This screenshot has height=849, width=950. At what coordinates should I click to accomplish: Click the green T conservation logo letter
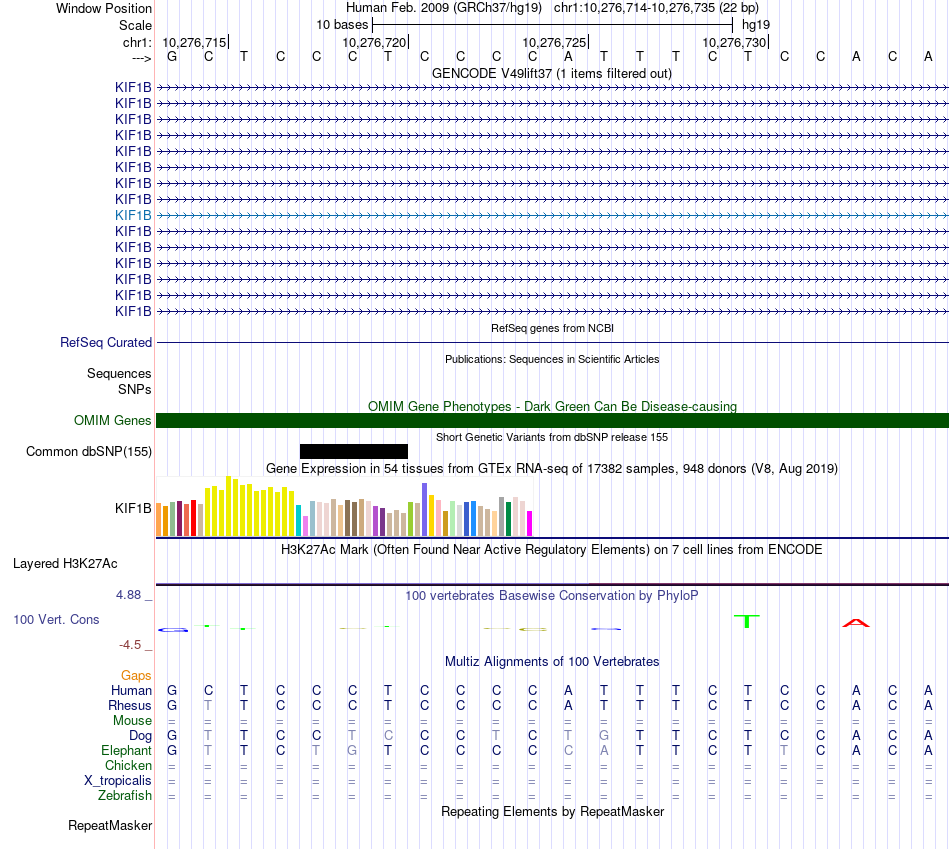coord(747,621)
